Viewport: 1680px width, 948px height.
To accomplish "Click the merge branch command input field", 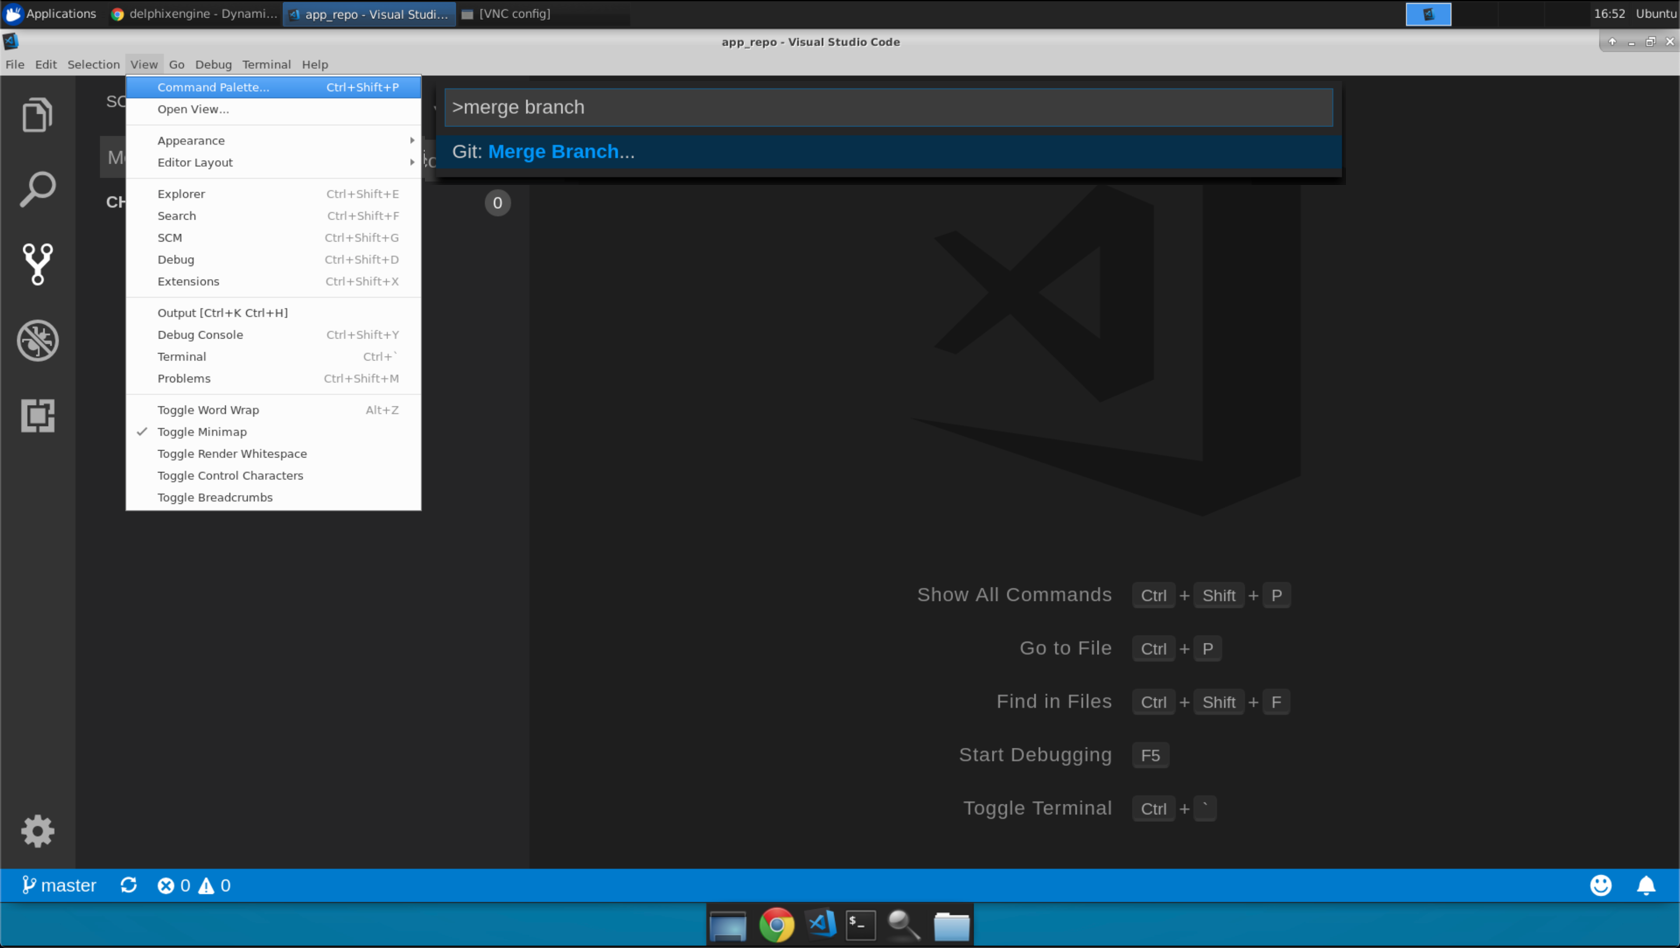I will tap(888, 107).
